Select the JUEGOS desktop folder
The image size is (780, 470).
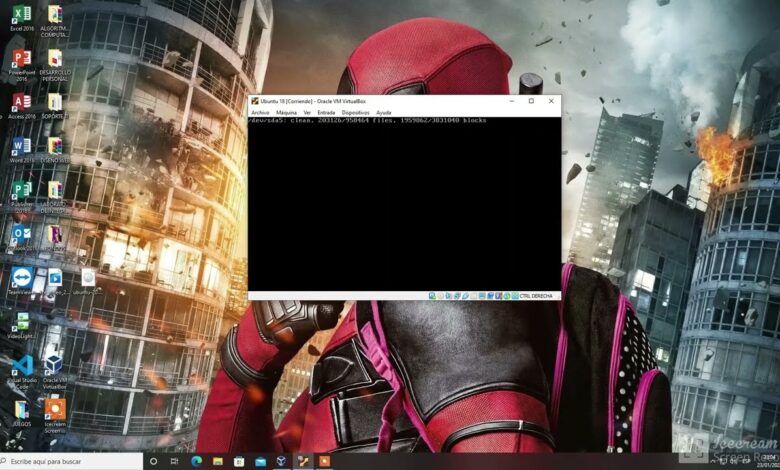(x=22, y=414)
